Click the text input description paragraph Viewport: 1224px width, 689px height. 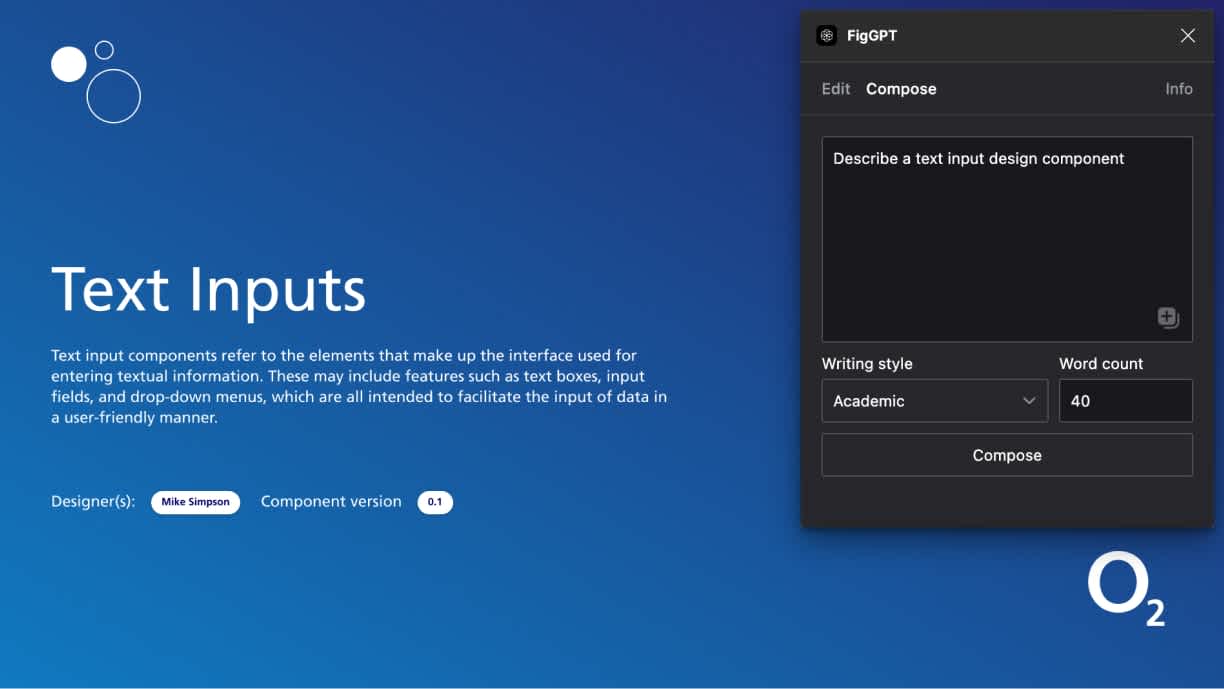(359, 387)
